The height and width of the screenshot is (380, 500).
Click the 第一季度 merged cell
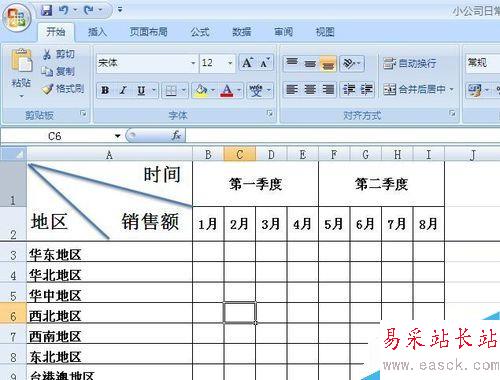click(x=255, y=184)
